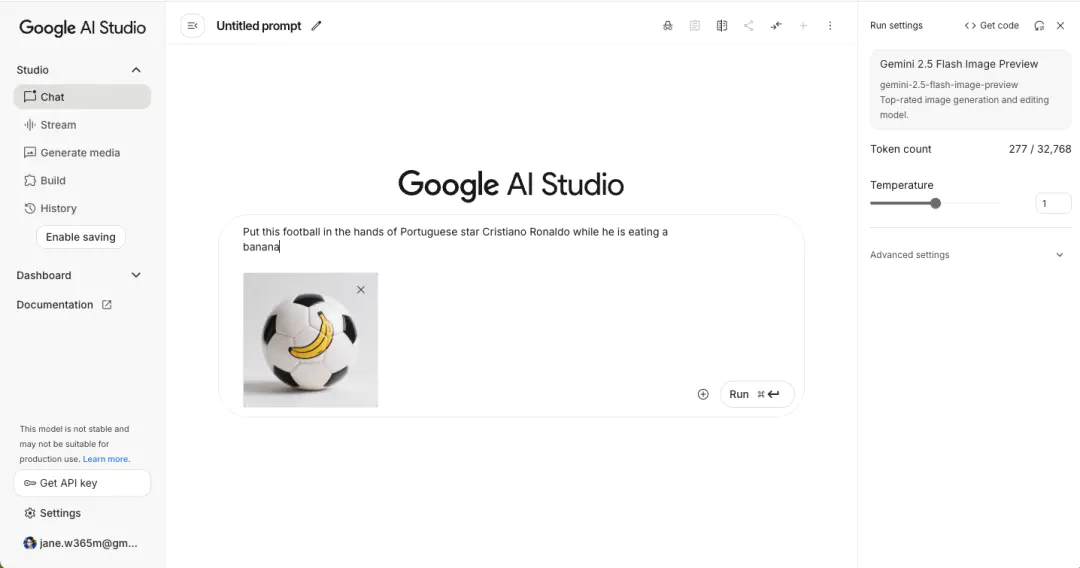The width and height of the screenshot is (1080, 568).
Task: Select Generate media in the sidebar
Action: pos(82,152)
